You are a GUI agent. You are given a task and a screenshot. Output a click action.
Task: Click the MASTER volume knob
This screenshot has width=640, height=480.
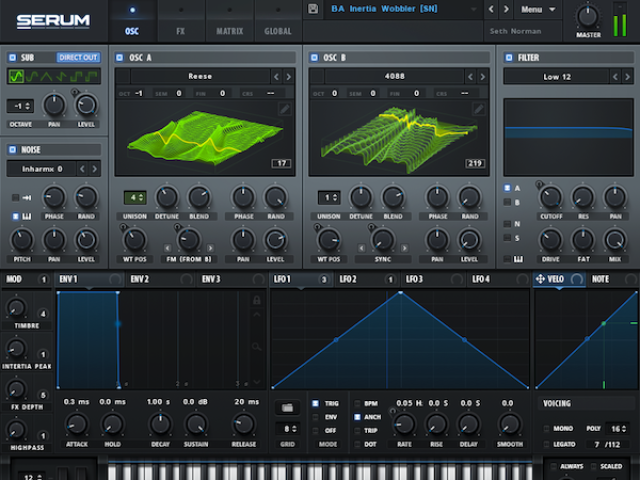point(588,16)
